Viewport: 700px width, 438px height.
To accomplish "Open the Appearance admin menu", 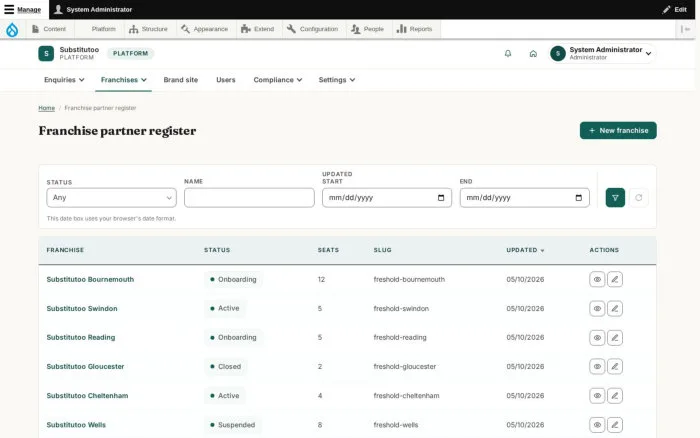I will click(205, 29).
